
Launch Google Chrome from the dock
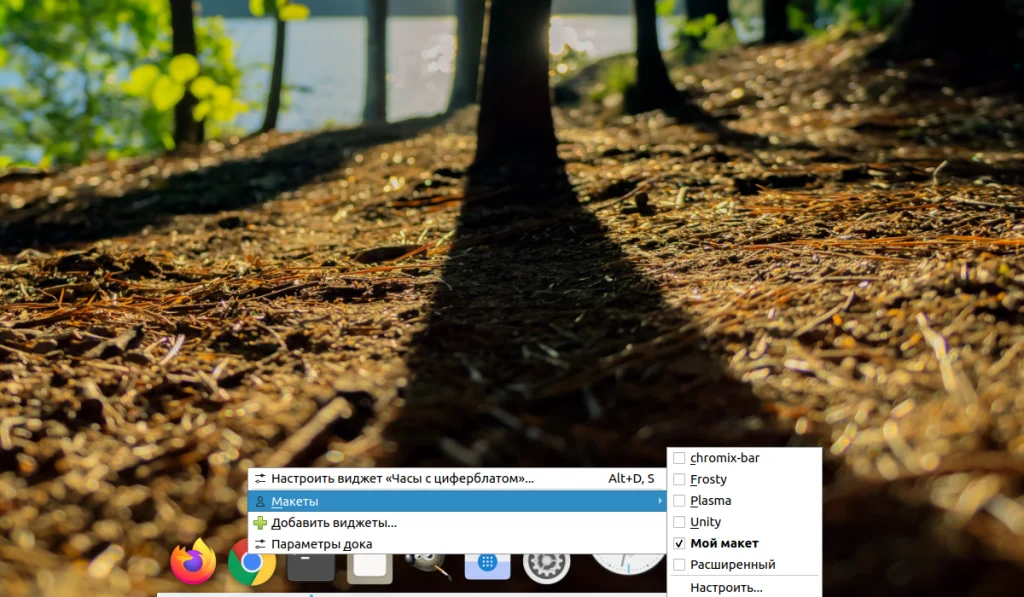(x=252, y=565)
